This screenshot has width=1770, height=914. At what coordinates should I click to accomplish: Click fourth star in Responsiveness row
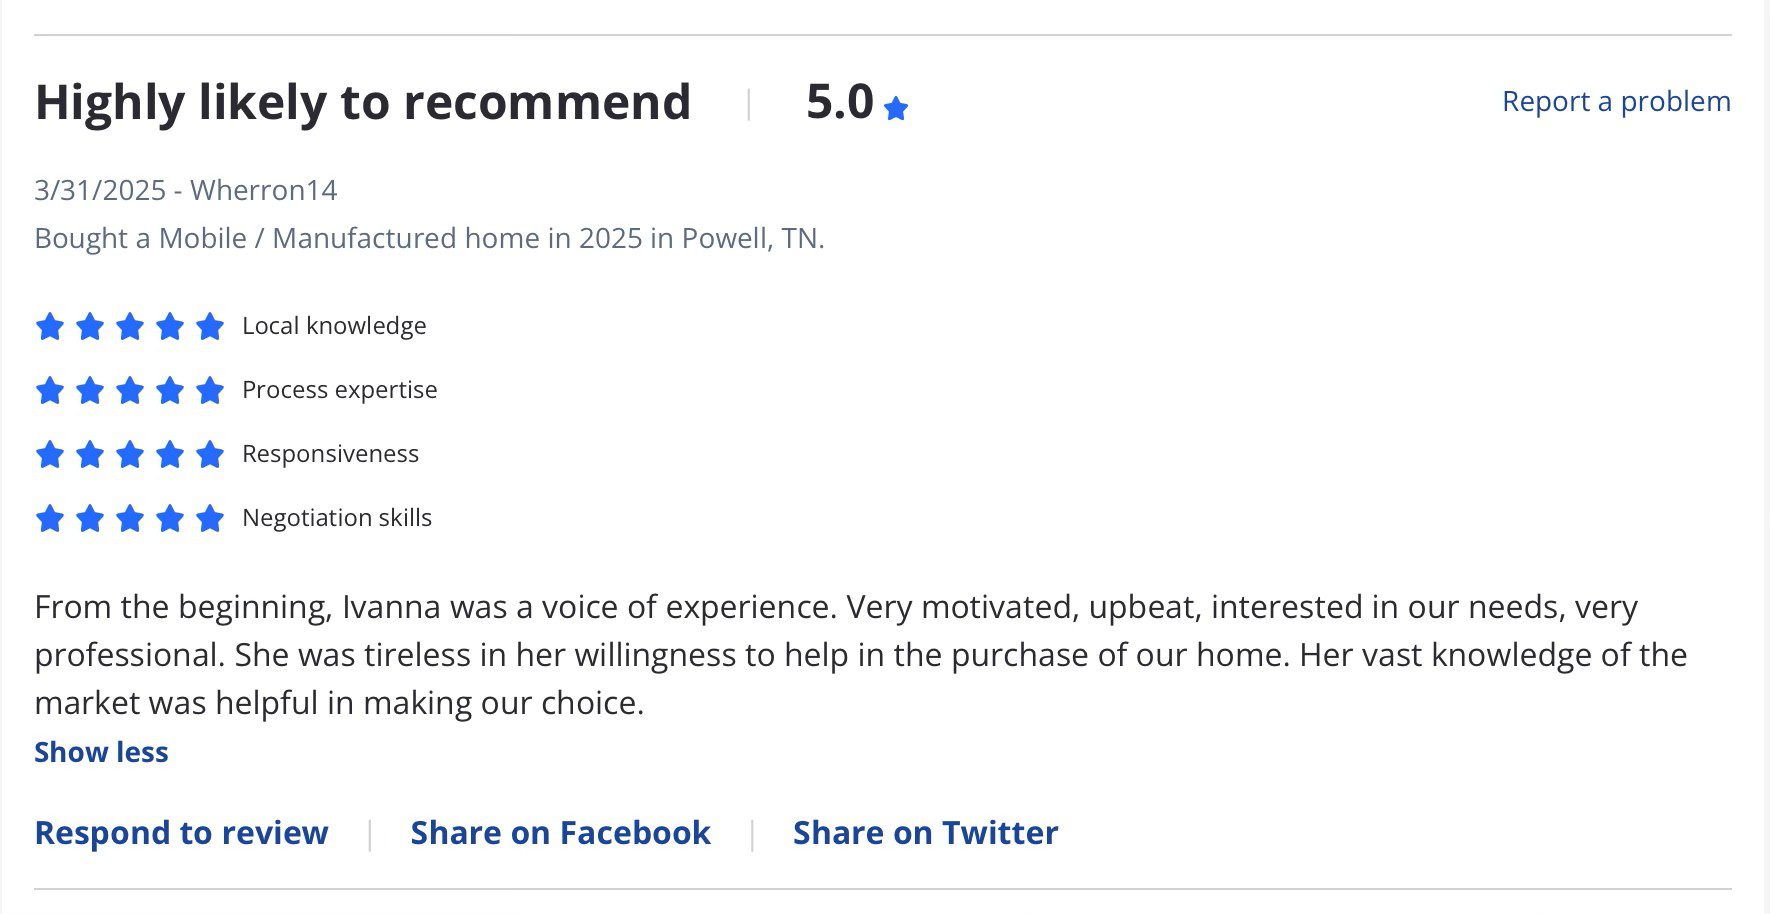[170, 454]
